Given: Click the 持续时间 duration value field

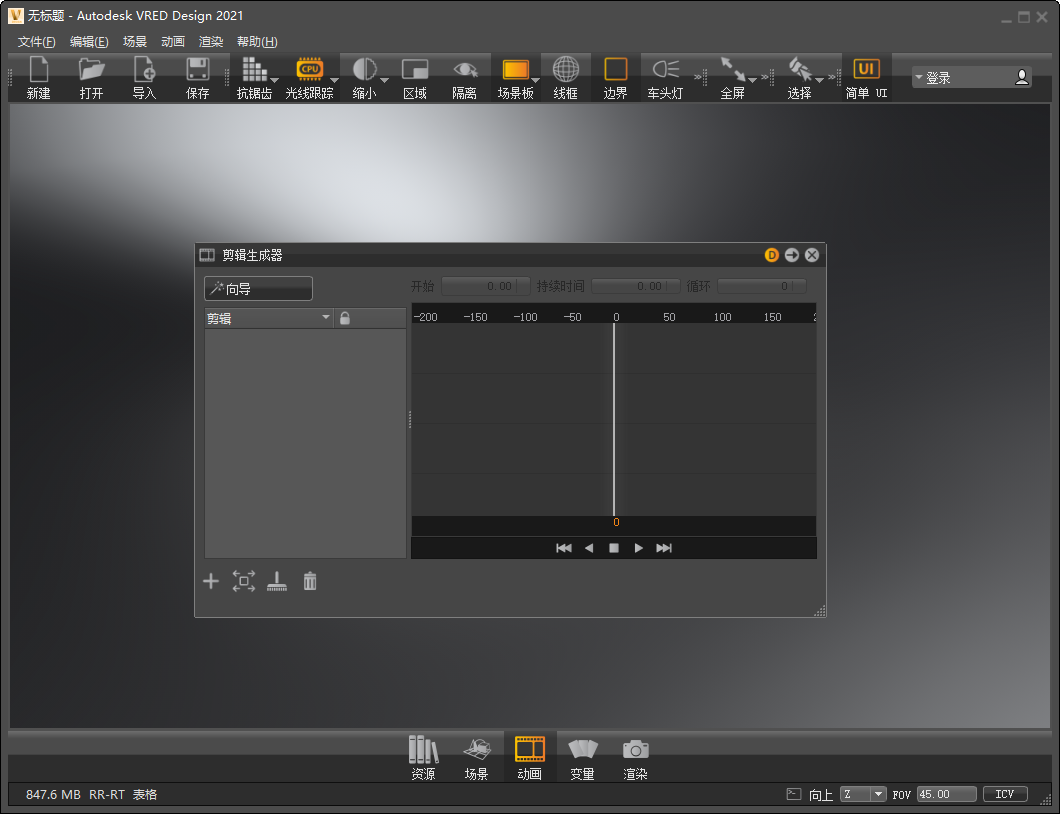Looking at the screenshot, I should (x=635, y=286).
